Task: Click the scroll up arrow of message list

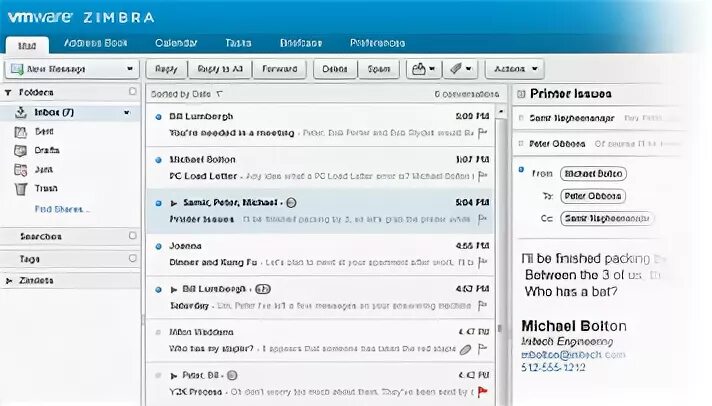Action: (501, 111)
